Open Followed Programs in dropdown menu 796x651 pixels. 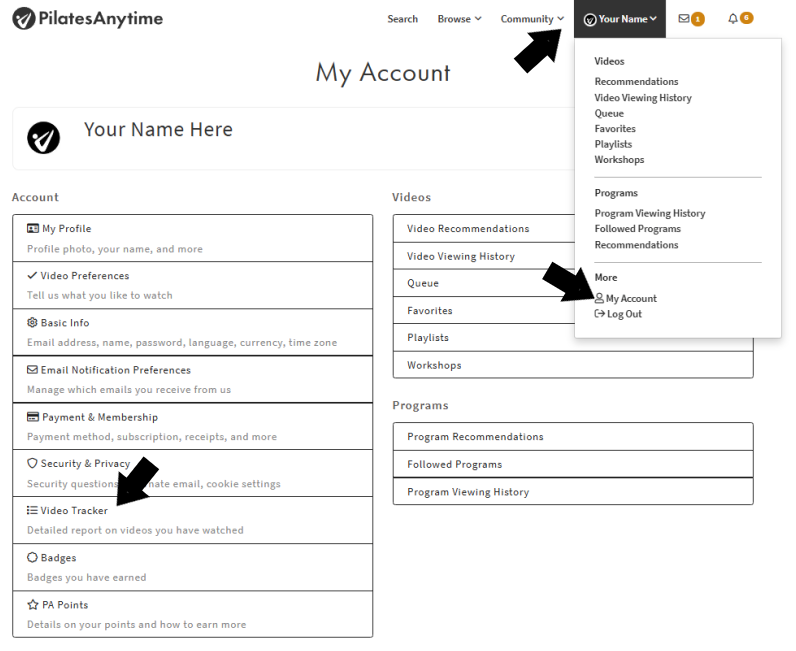(638, 229)
